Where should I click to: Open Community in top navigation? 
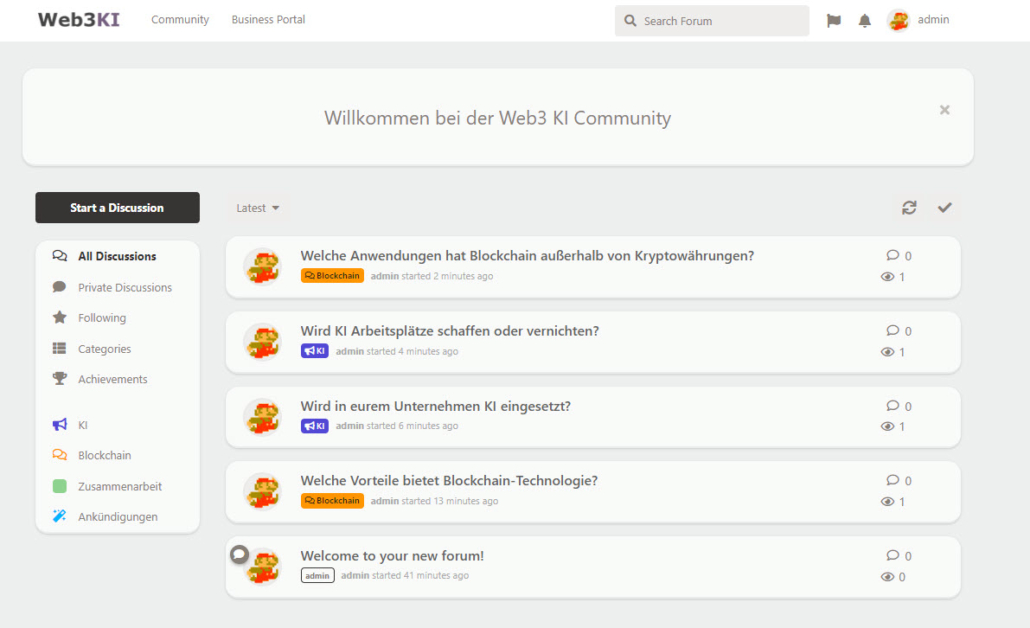click(180, 20)
